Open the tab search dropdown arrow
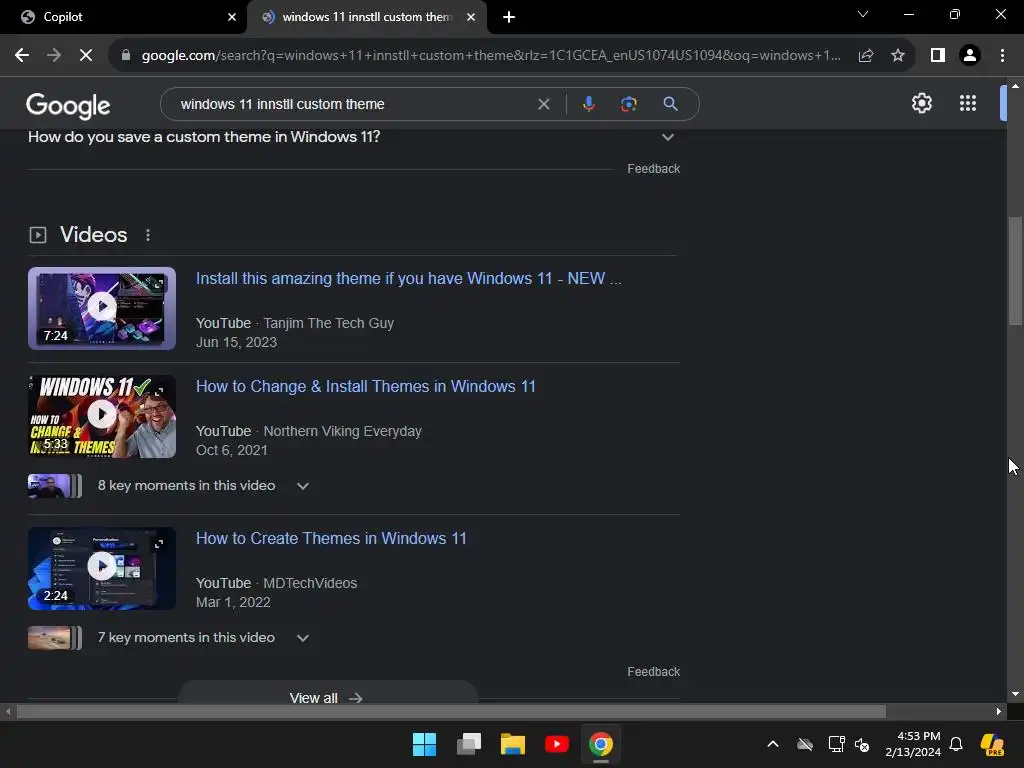The image size is (1024, 768). click(863, 14)
